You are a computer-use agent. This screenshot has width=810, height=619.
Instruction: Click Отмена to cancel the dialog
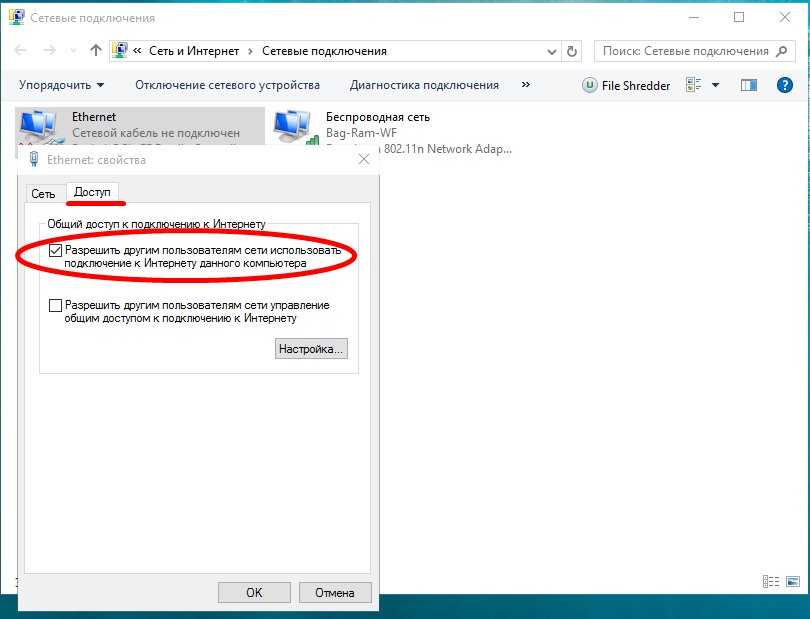tap(335, 592)
